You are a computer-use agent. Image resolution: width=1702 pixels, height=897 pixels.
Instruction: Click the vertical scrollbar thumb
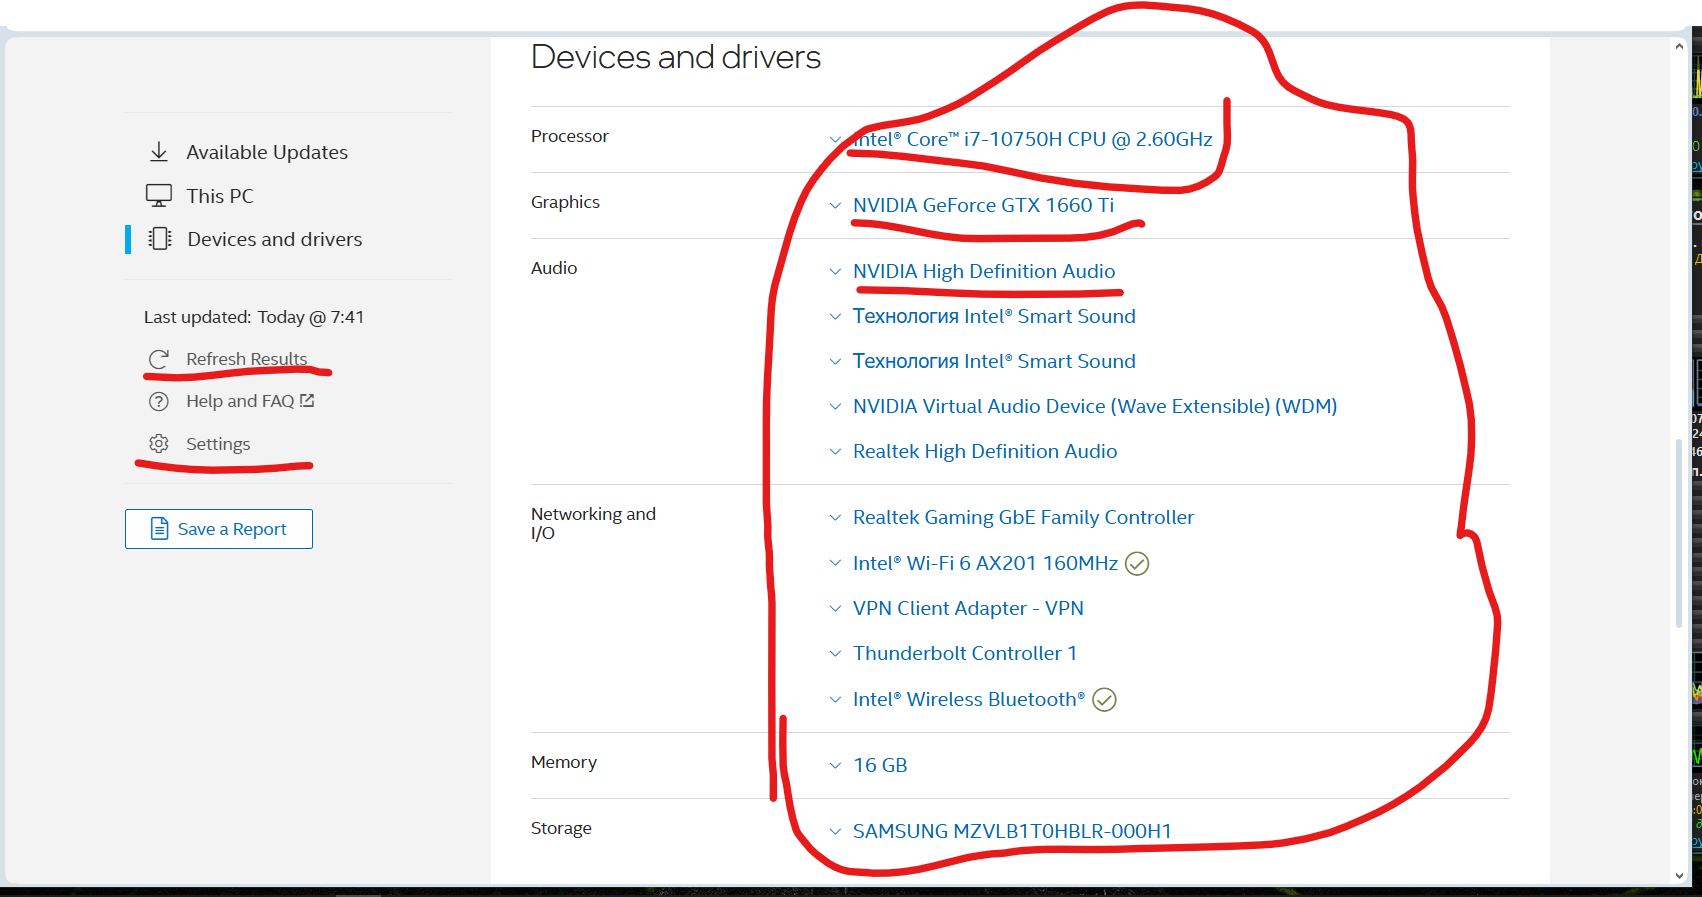tap(1679, 534)
